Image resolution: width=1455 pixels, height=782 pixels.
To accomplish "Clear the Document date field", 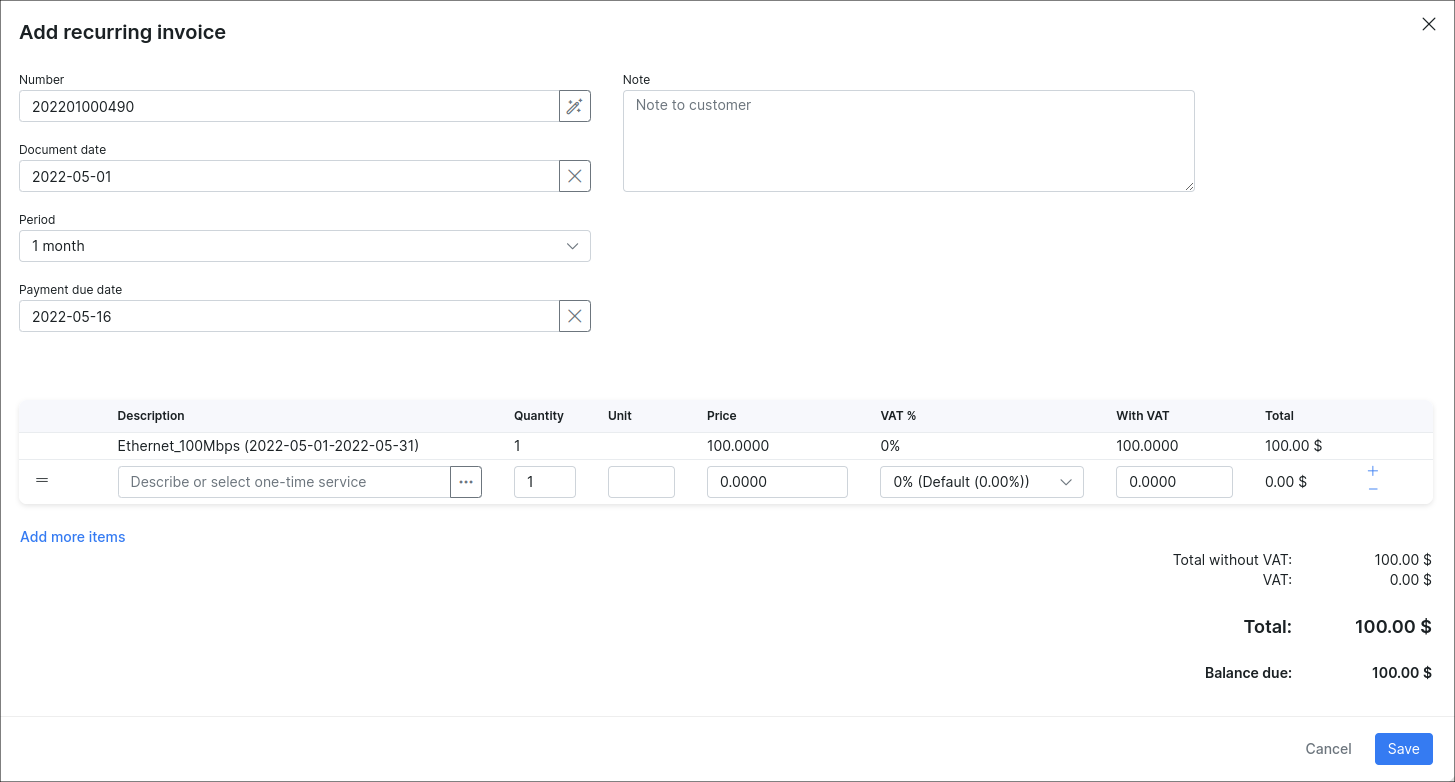I will (x=574, y=176).
